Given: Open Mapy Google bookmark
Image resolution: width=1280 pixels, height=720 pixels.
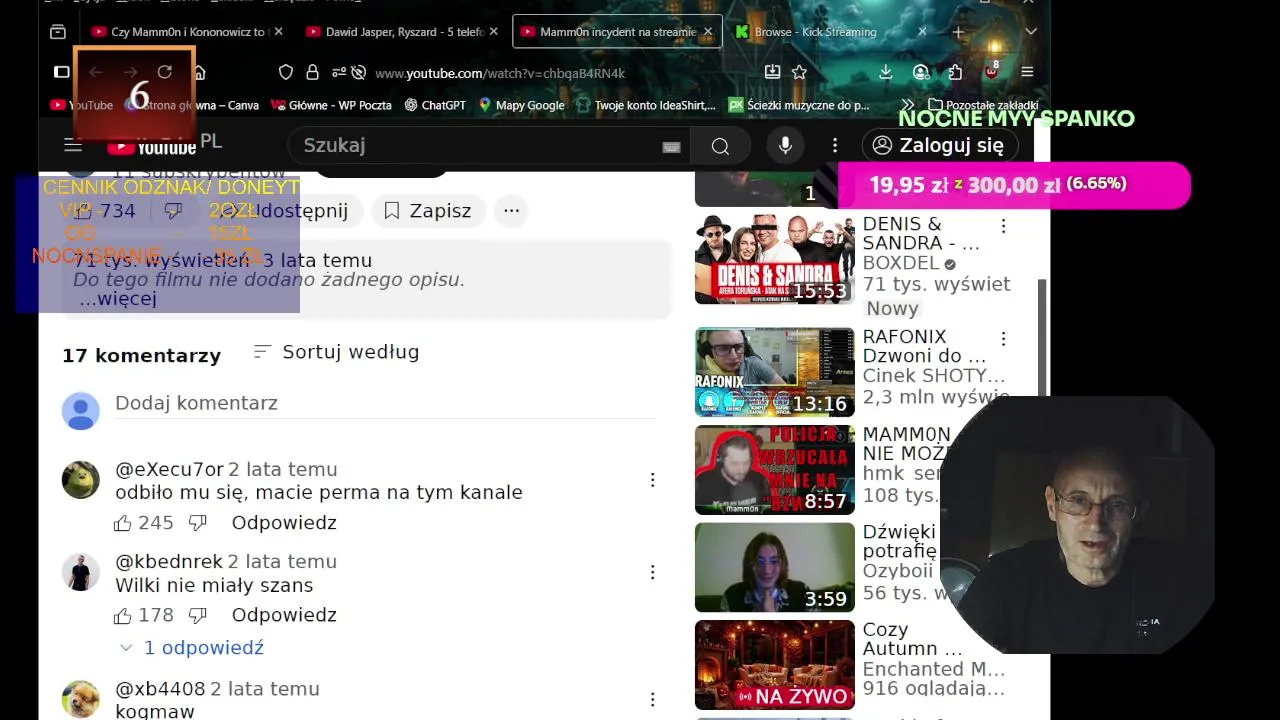Looking at the screenshot, I should pyautogui.click(x=521, y=105).
